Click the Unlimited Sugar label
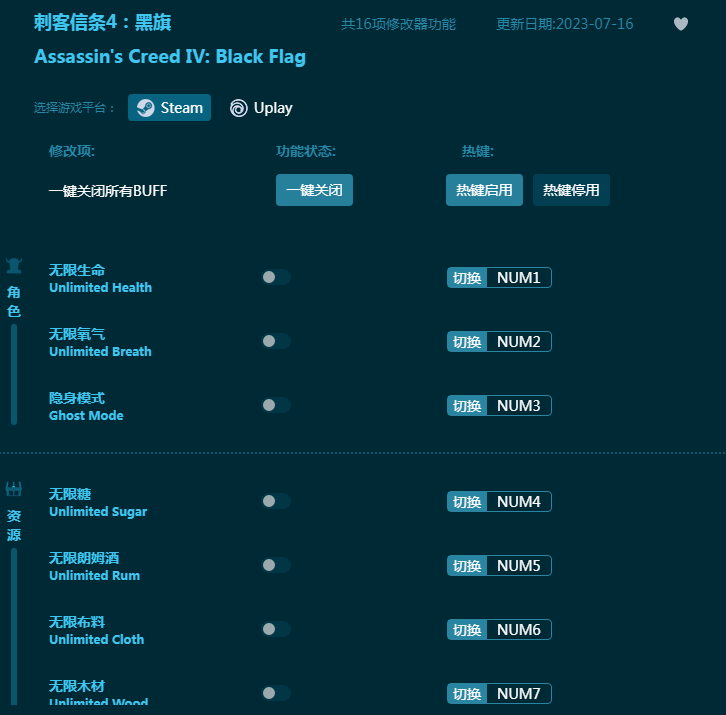This screenshot has height=715, width=726. (x=98, y=512)
